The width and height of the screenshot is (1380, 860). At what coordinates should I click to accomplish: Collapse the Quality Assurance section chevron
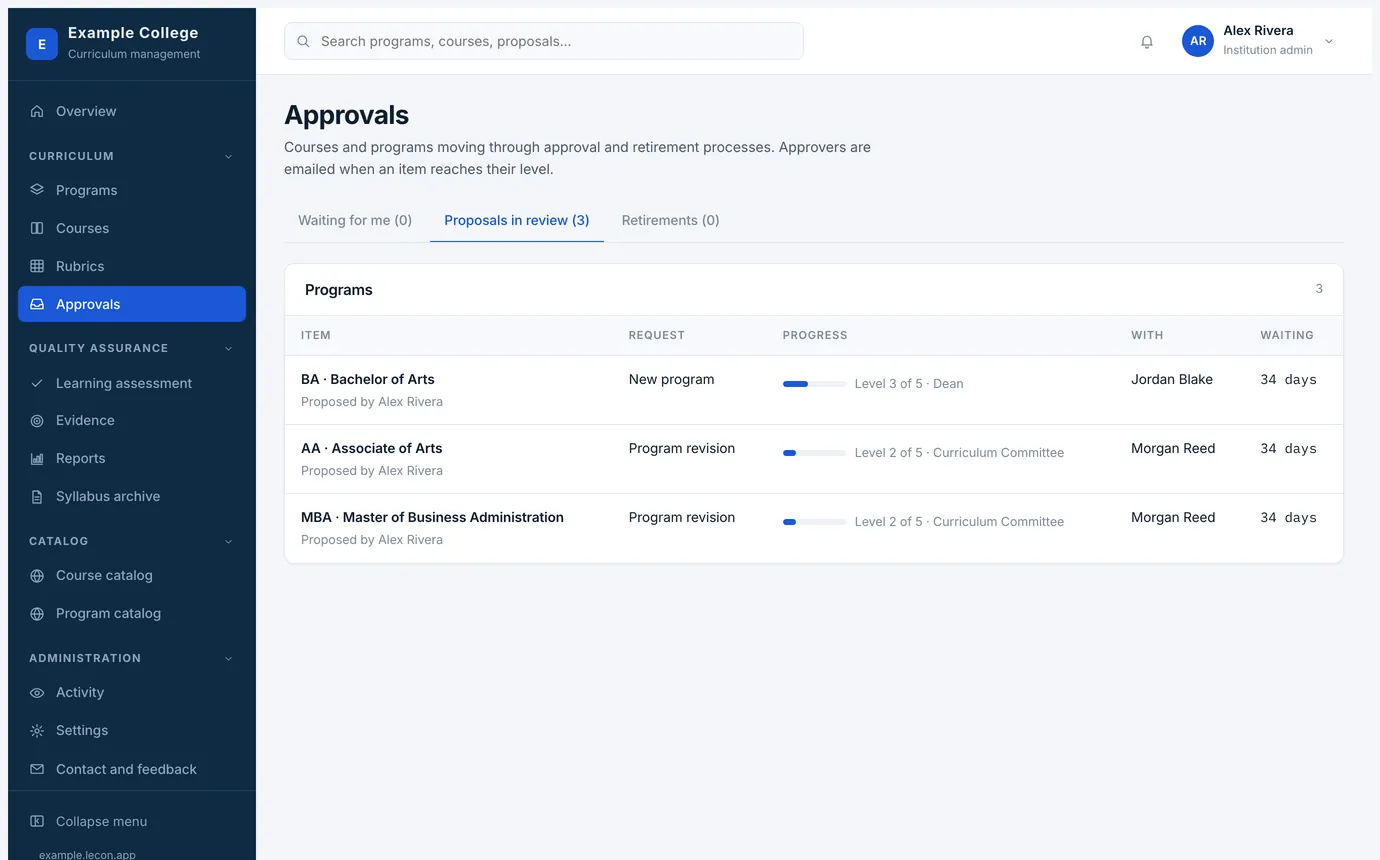click(x=228, y=349)
